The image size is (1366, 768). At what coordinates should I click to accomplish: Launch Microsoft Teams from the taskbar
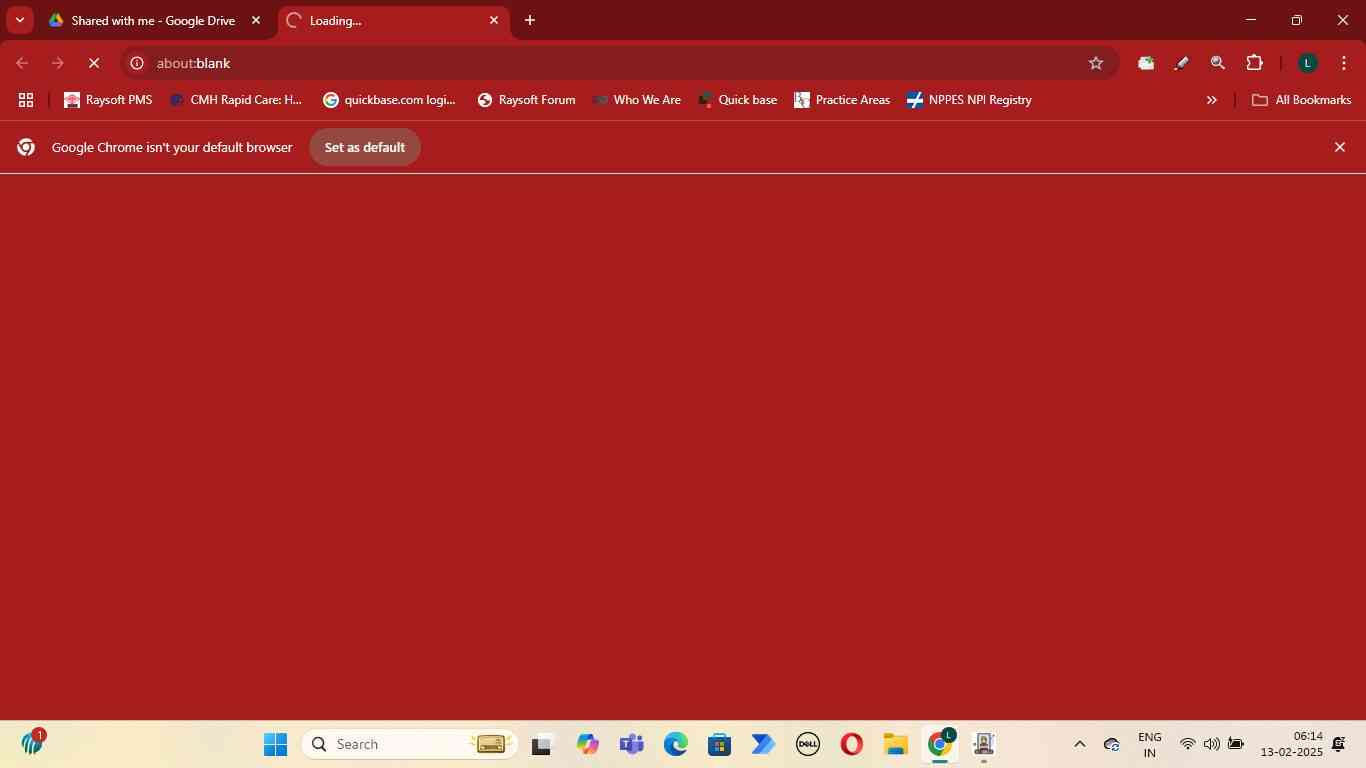pos(631,744)
